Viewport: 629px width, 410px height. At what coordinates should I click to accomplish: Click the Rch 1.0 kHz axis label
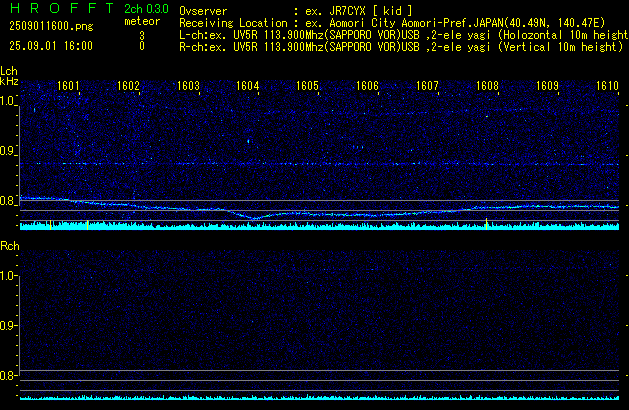pyautogui.click(x=8, y=276)
